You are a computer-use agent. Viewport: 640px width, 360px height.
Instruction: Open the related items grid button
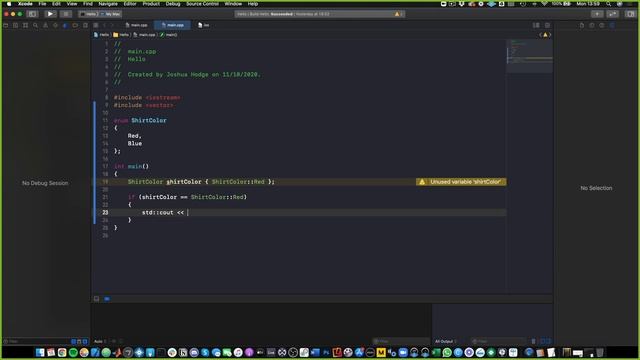click(x=96, y=25)
